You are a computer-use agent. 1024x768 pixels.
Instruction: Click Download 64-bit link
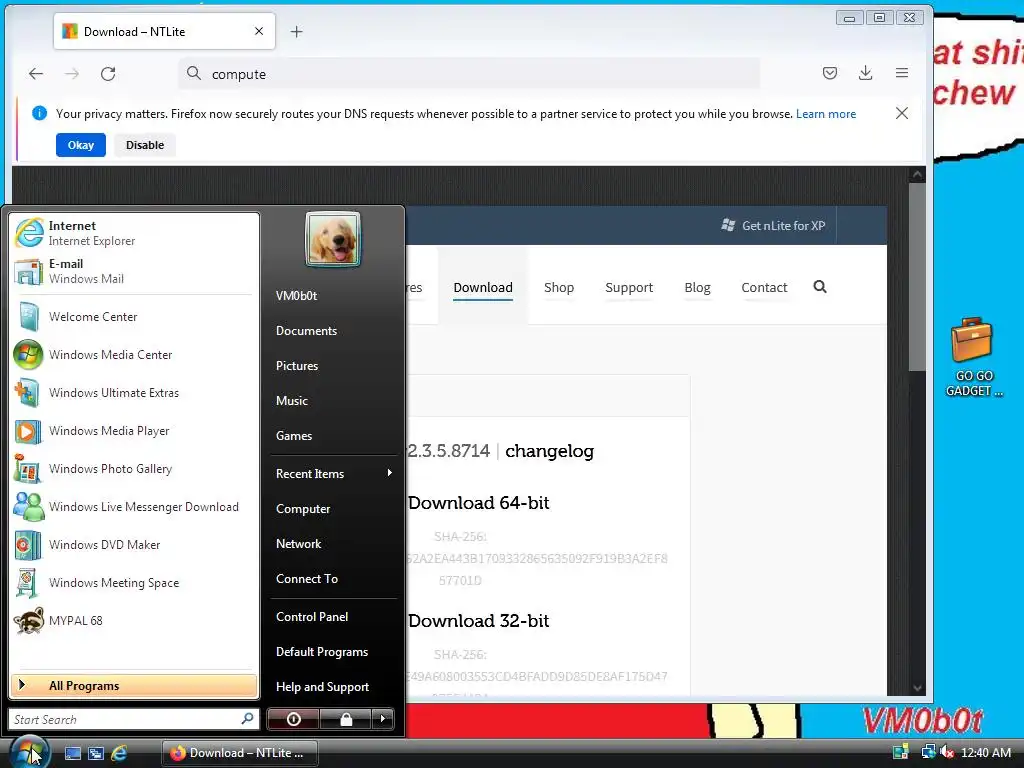click(478, 503)
